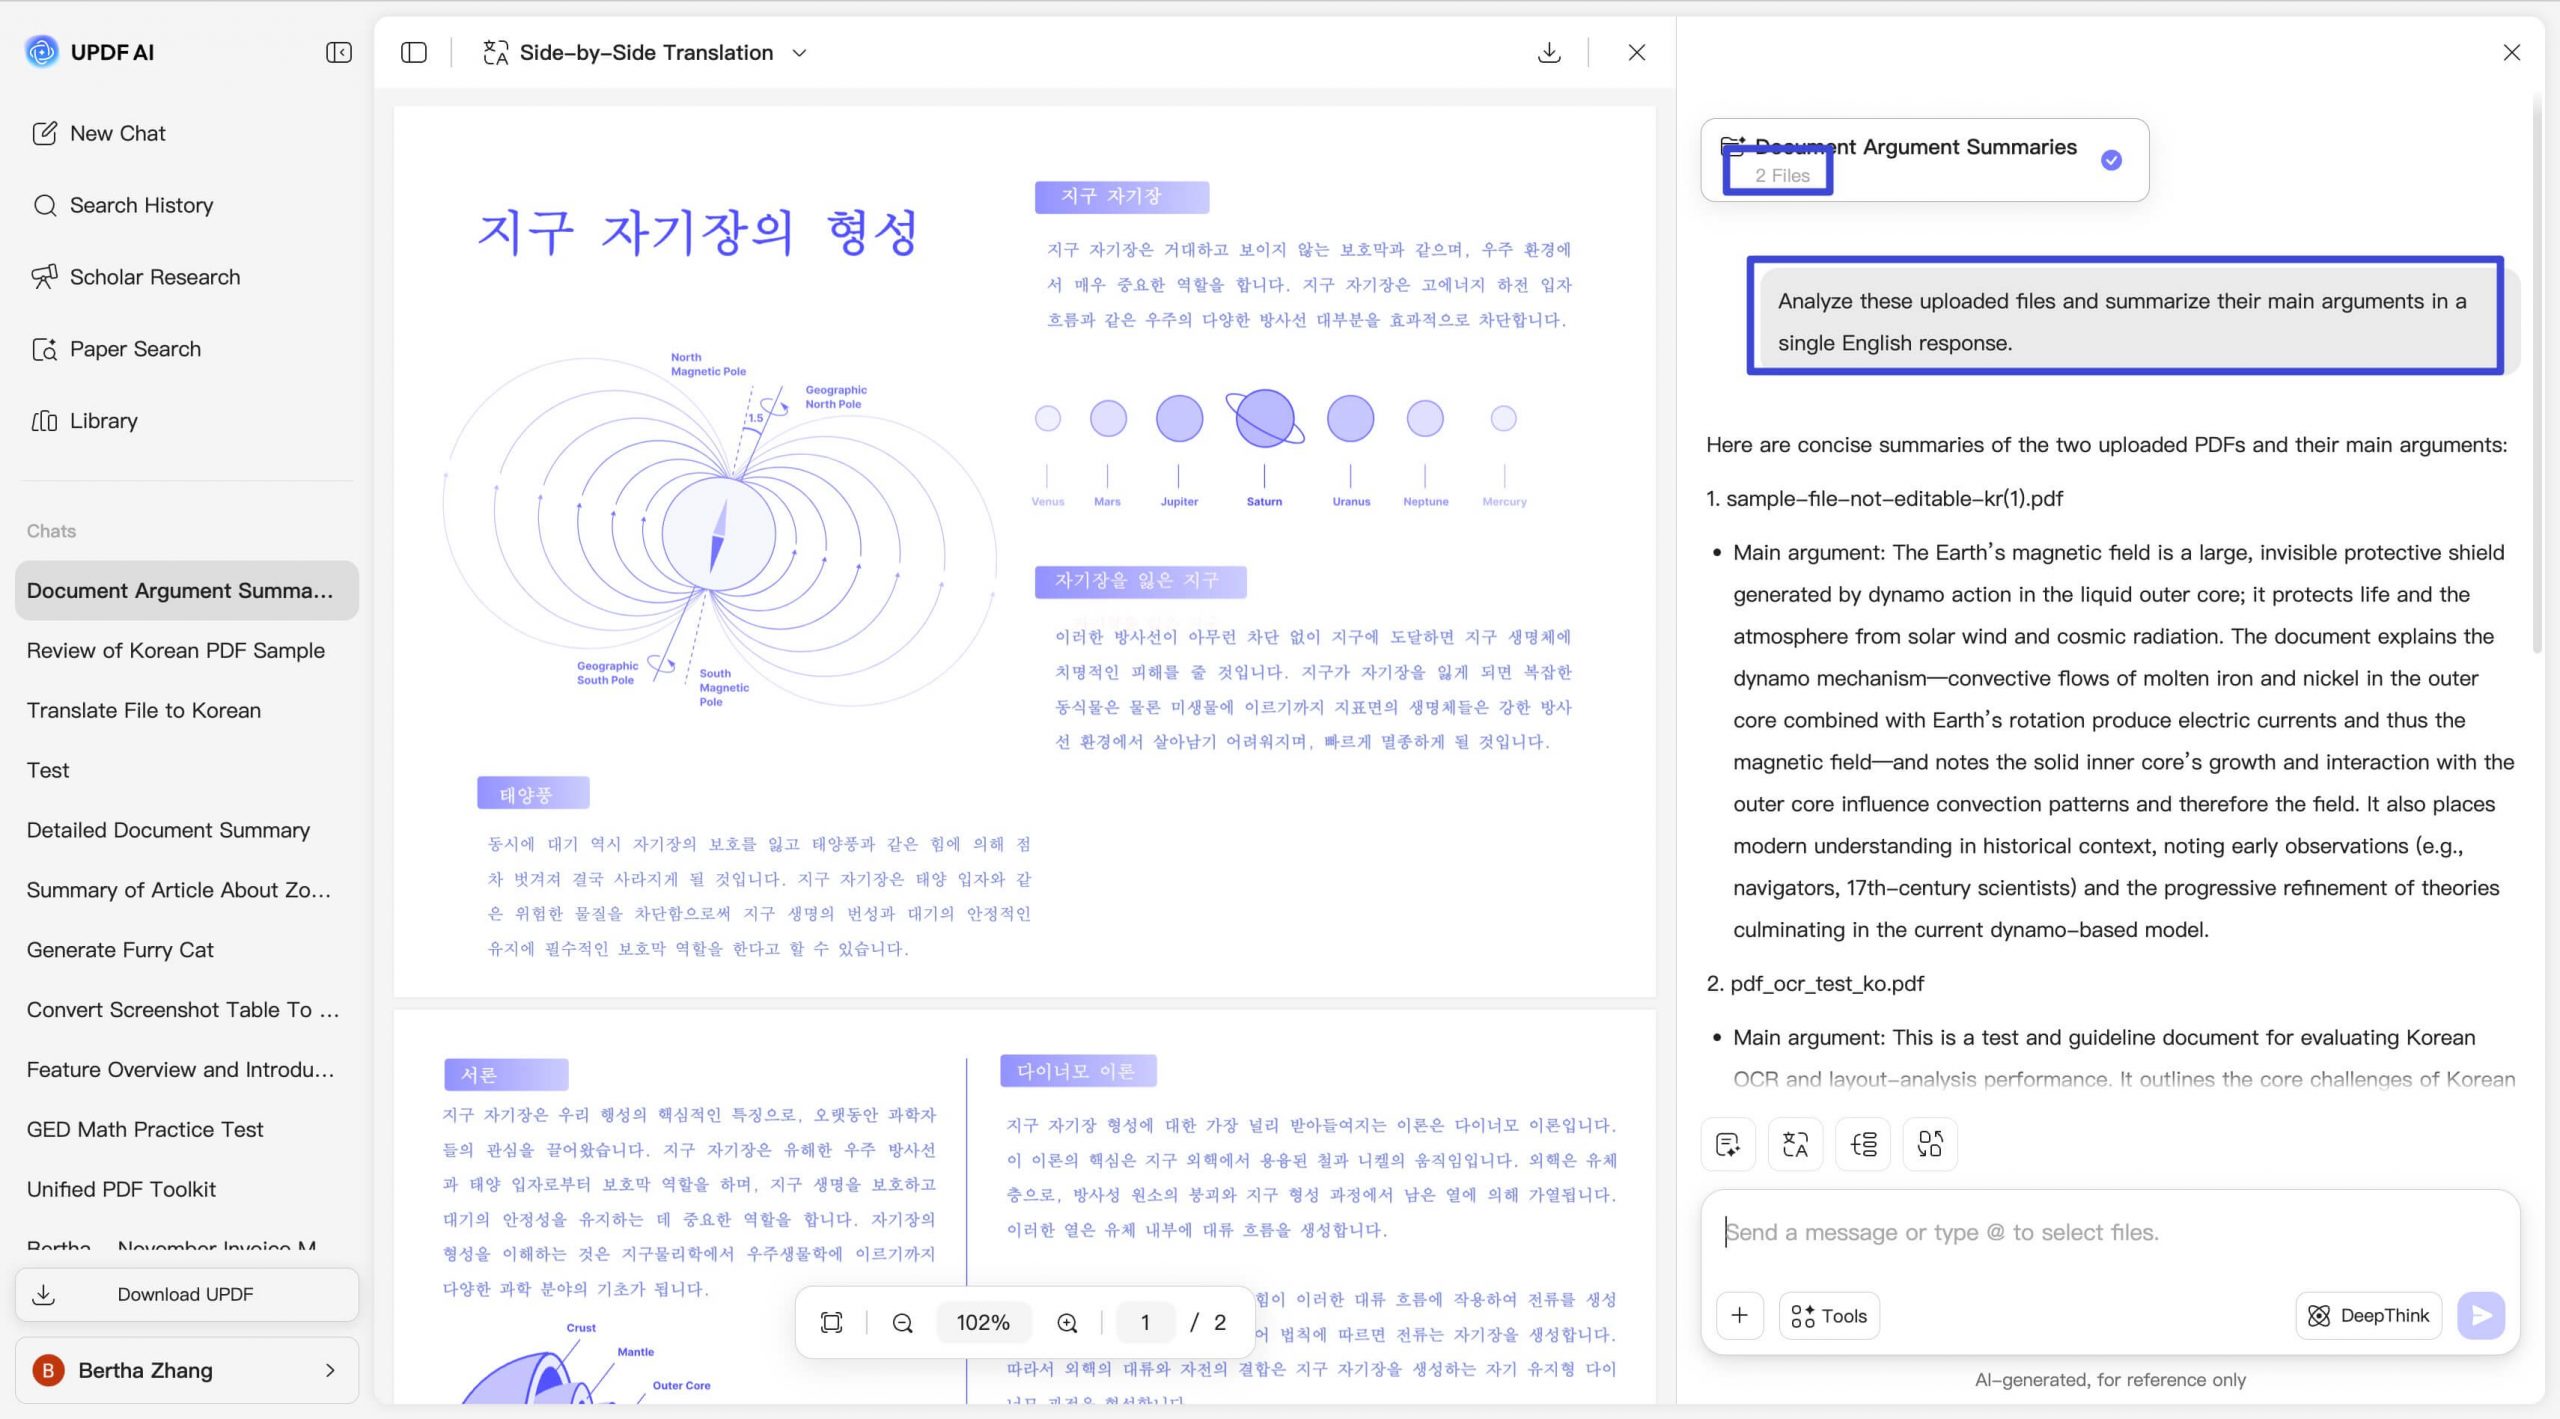Collapse the left sidebar panel icon

point(339,52)
